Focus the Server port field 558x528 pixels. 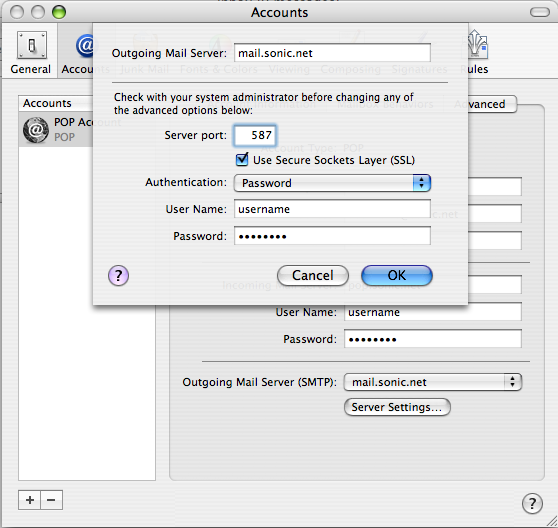pyautogui.click(x=254, y=135)
